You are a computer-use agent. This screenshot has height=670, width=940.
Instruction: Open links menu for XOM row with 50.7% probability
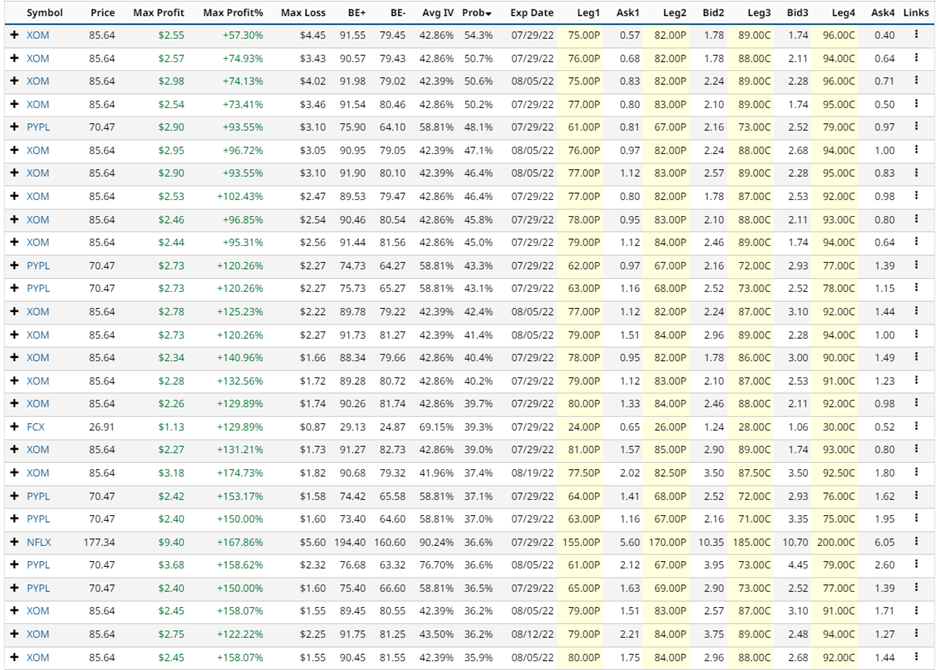[x=916, y=58]
